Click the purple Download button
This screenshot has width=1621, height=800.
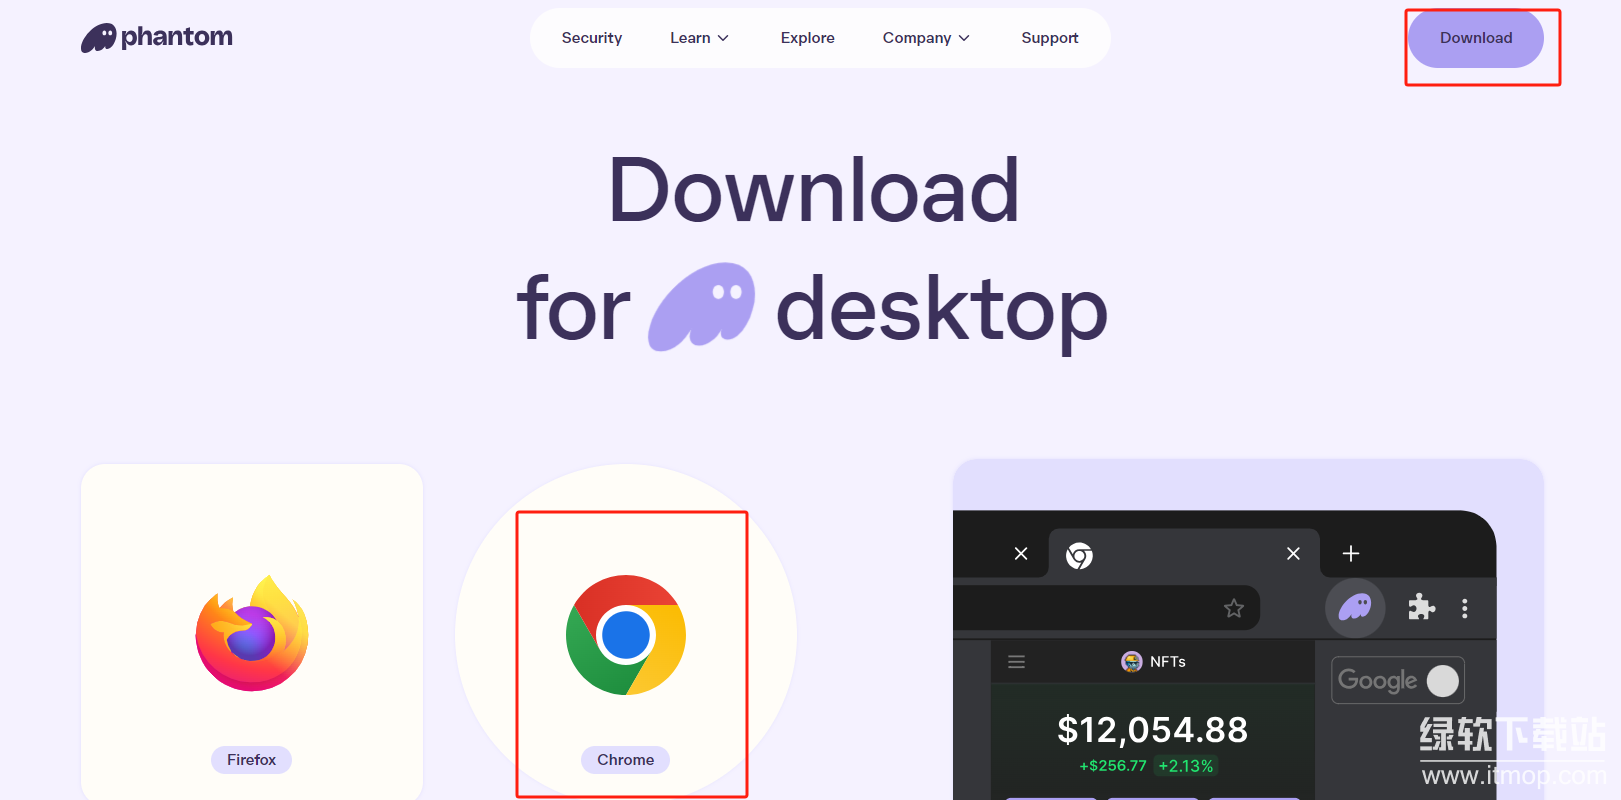click(1476, 38)
